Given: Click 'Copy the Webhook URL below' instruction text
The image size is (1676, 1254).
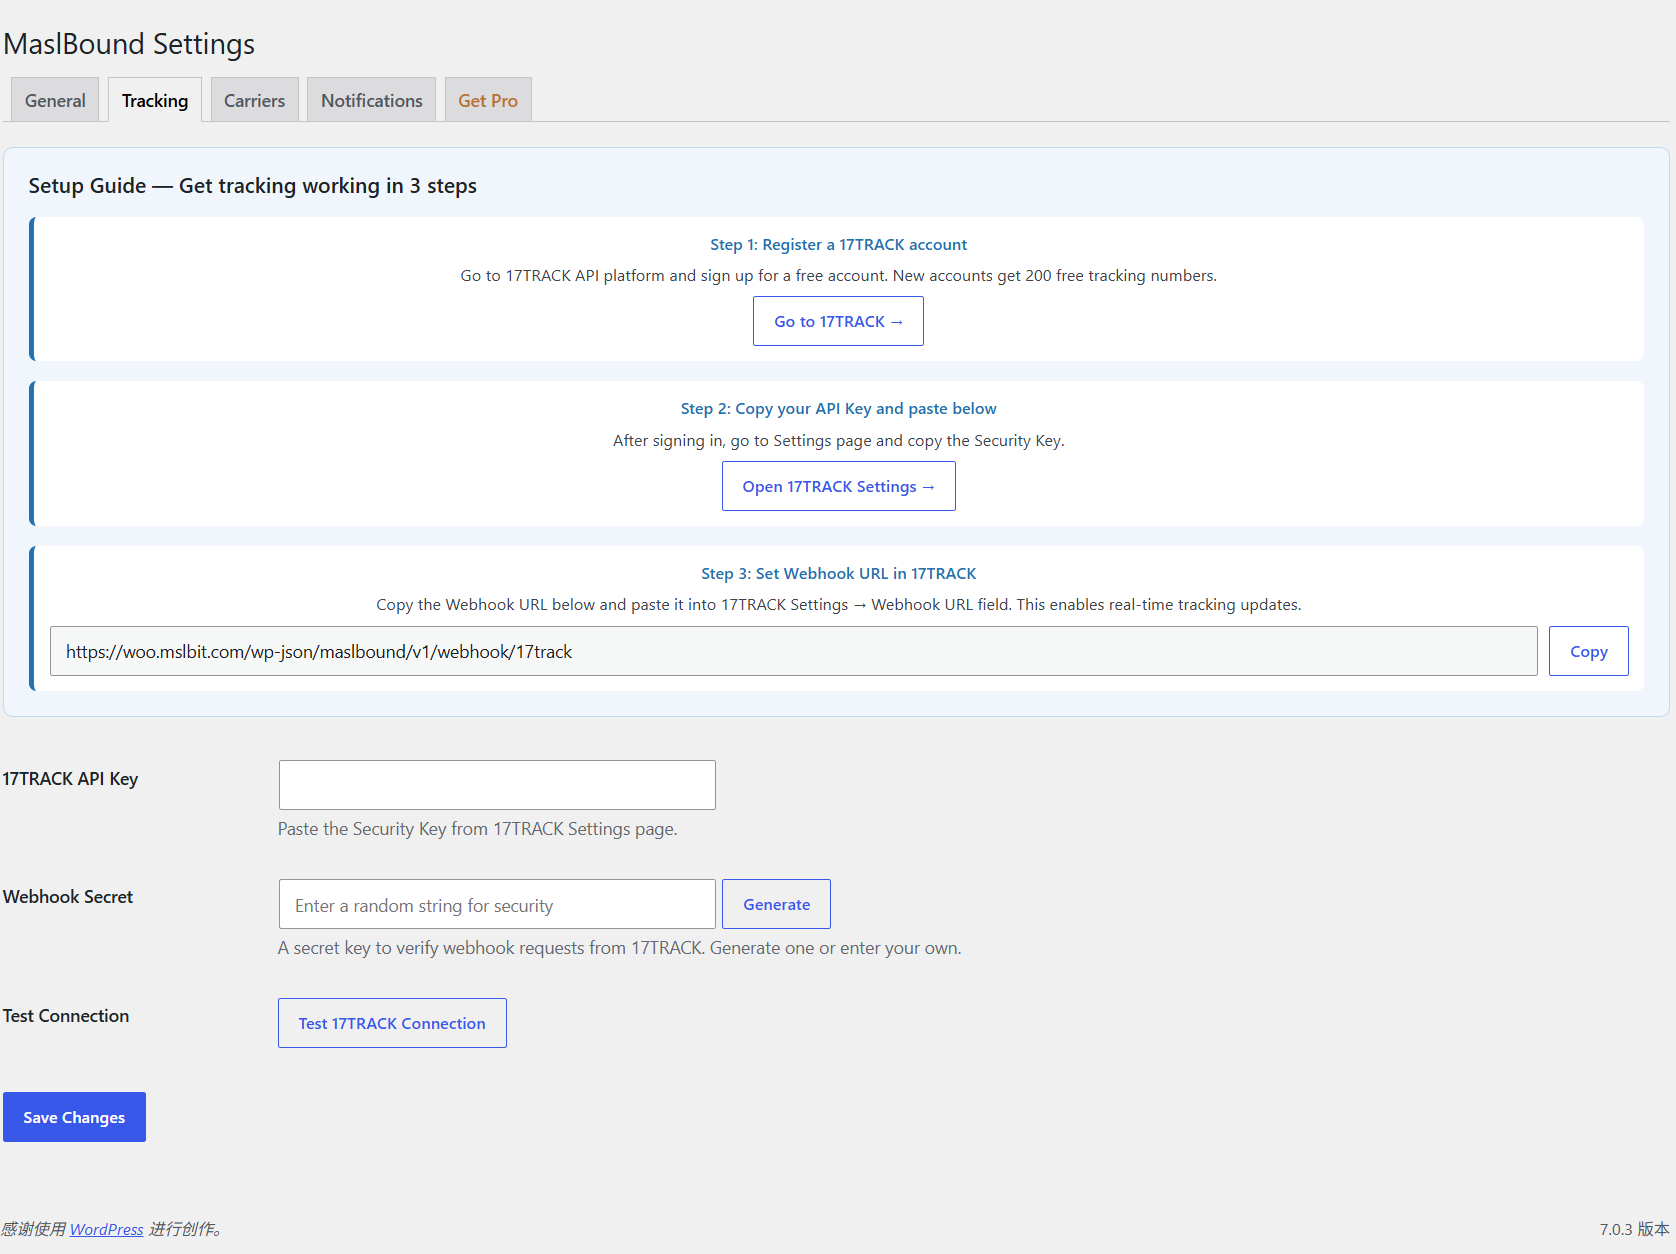Looking at the screenshot, I should point(838,605).
